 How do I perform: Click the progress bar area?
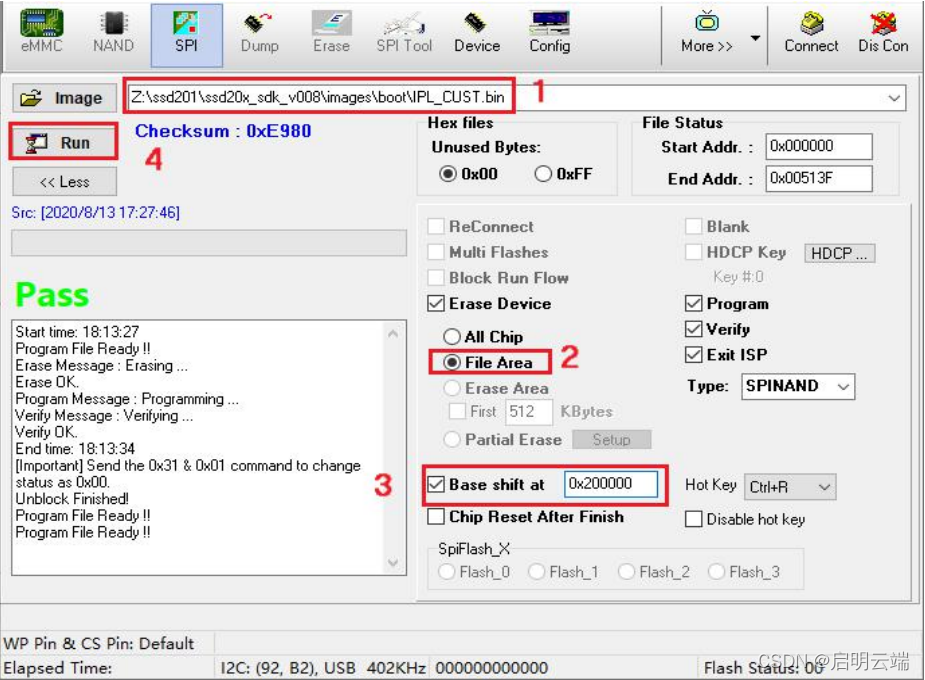(x=209, y=243)
